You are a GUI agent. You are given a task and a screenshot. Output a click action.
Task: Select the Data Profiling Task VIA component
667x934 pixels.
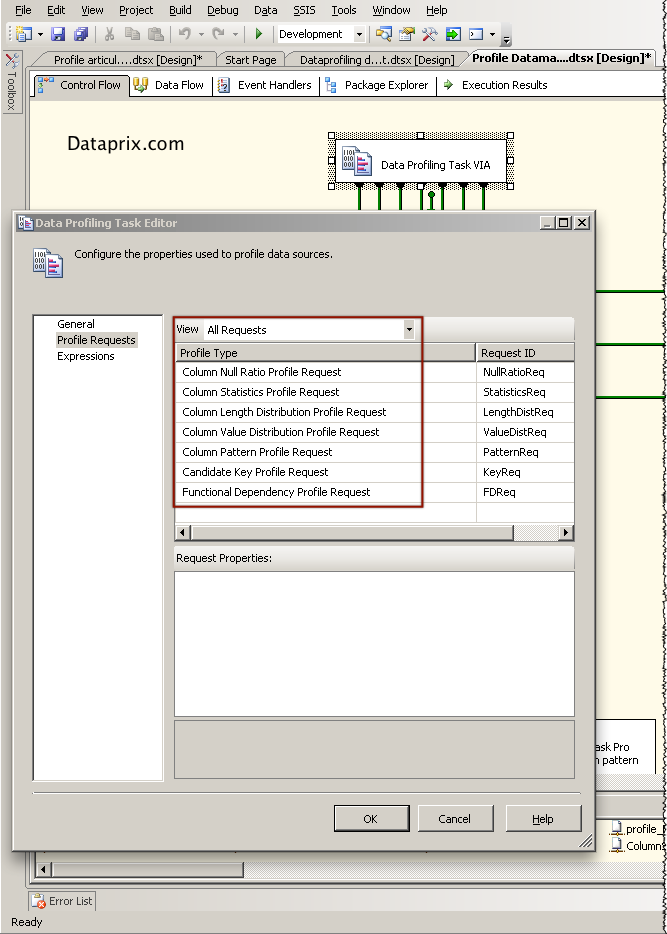pyautogui.click(x=421, y=161)
